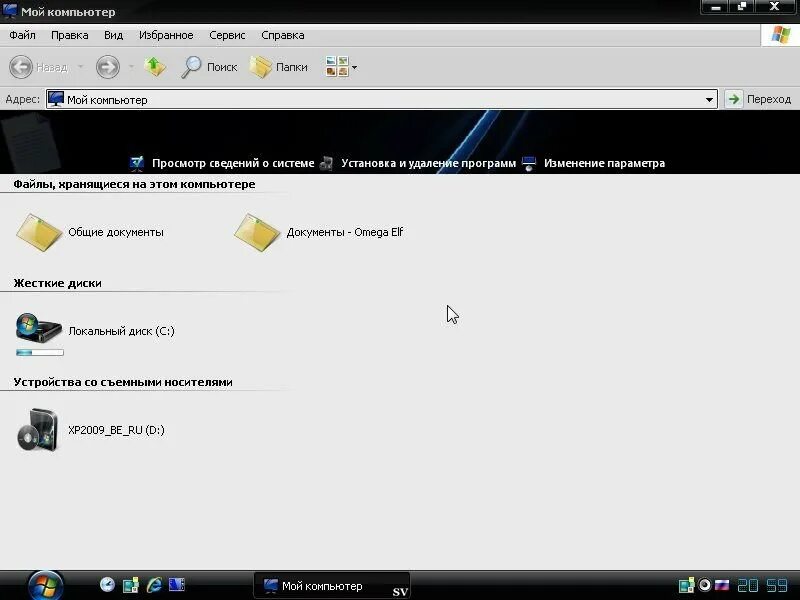The height and width of the screenshot is (600, 800).
Task: Click Просмотр сведений о системе link
Action: (x=233, y=163)
